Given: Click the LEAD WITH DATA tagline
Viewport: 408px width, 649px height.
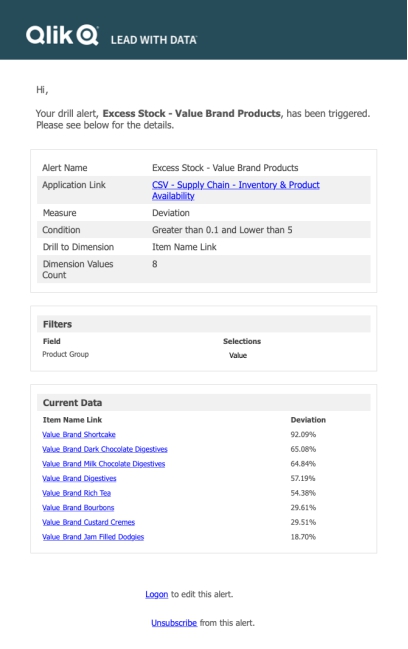Looking at the screenshot, I should click(154, 40).
